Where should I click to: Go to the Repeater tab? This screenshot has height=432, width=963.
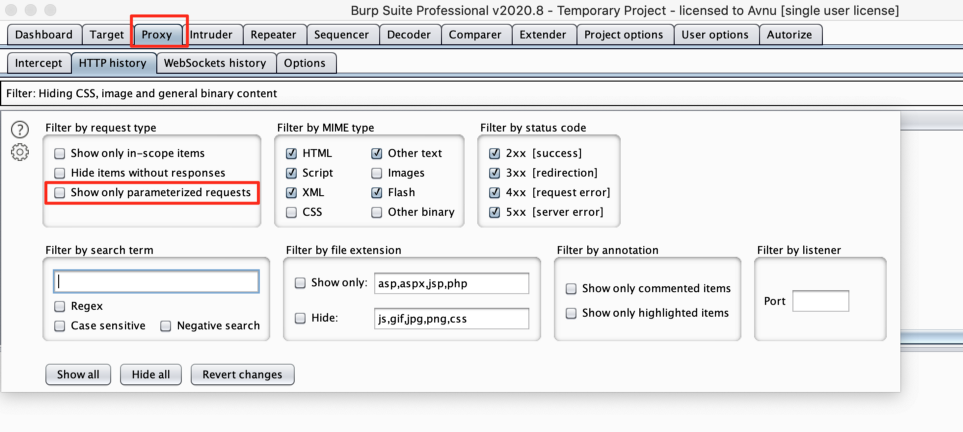[273, 35]
